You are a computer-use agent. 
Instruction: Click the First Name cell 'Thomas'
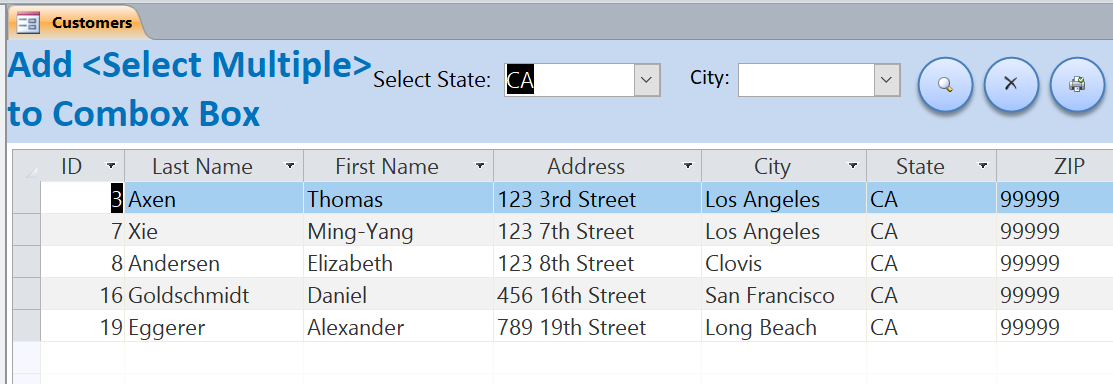pyautogui.click(x=398, y=199)
